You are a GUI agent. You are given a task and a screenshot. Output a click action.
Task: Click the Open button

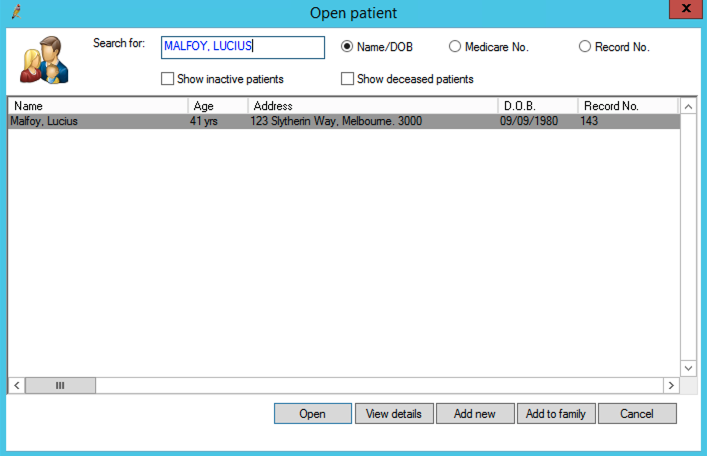tap(312, 414)
